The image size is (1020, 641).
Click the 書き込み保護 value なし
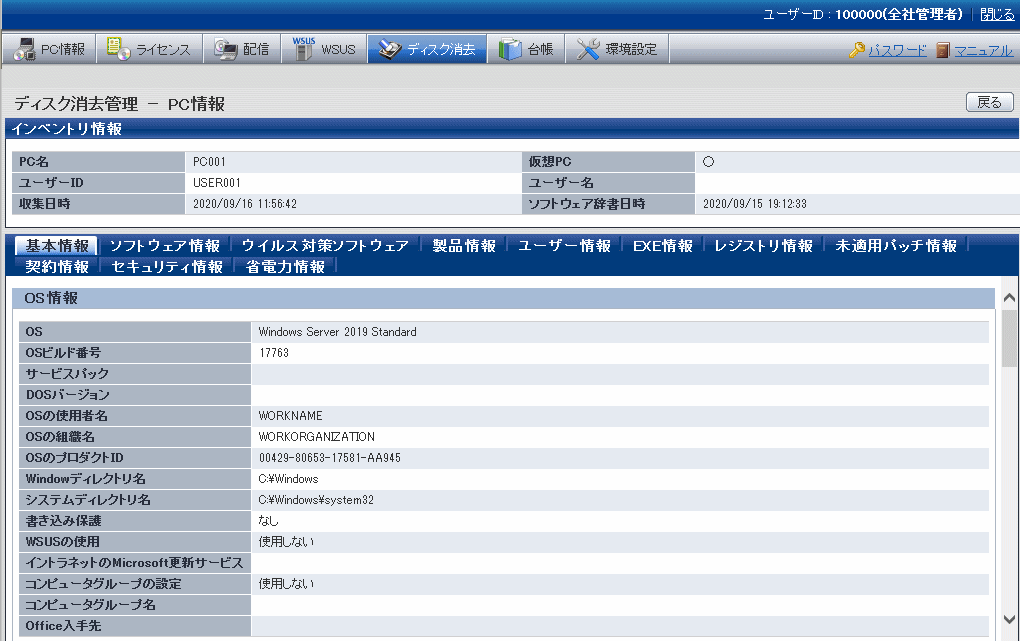pyautogui.click(x=269, y=521)
